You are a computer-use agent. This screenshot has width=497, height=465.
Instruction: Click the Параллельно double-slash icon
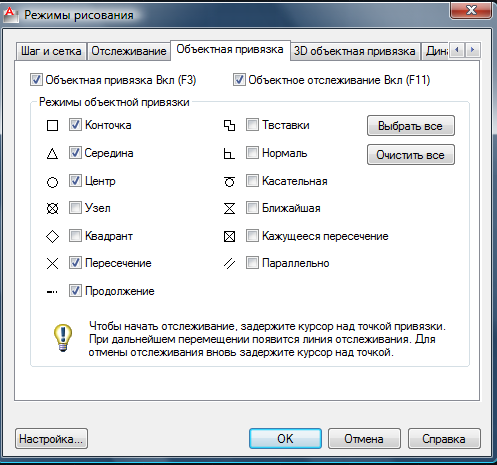pyautogui.click(x=229, y=264)
